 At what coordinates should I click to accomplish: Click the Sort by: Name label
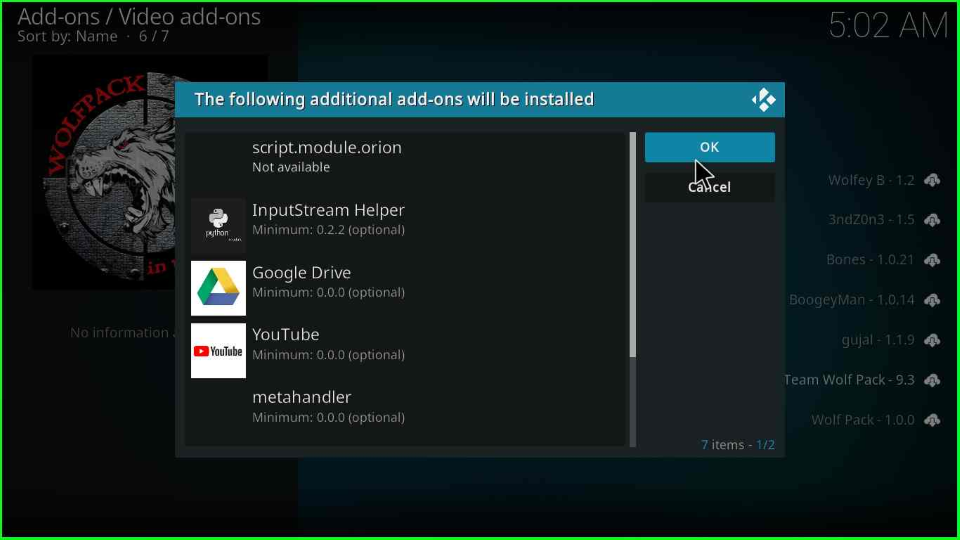tap(67, 37)
